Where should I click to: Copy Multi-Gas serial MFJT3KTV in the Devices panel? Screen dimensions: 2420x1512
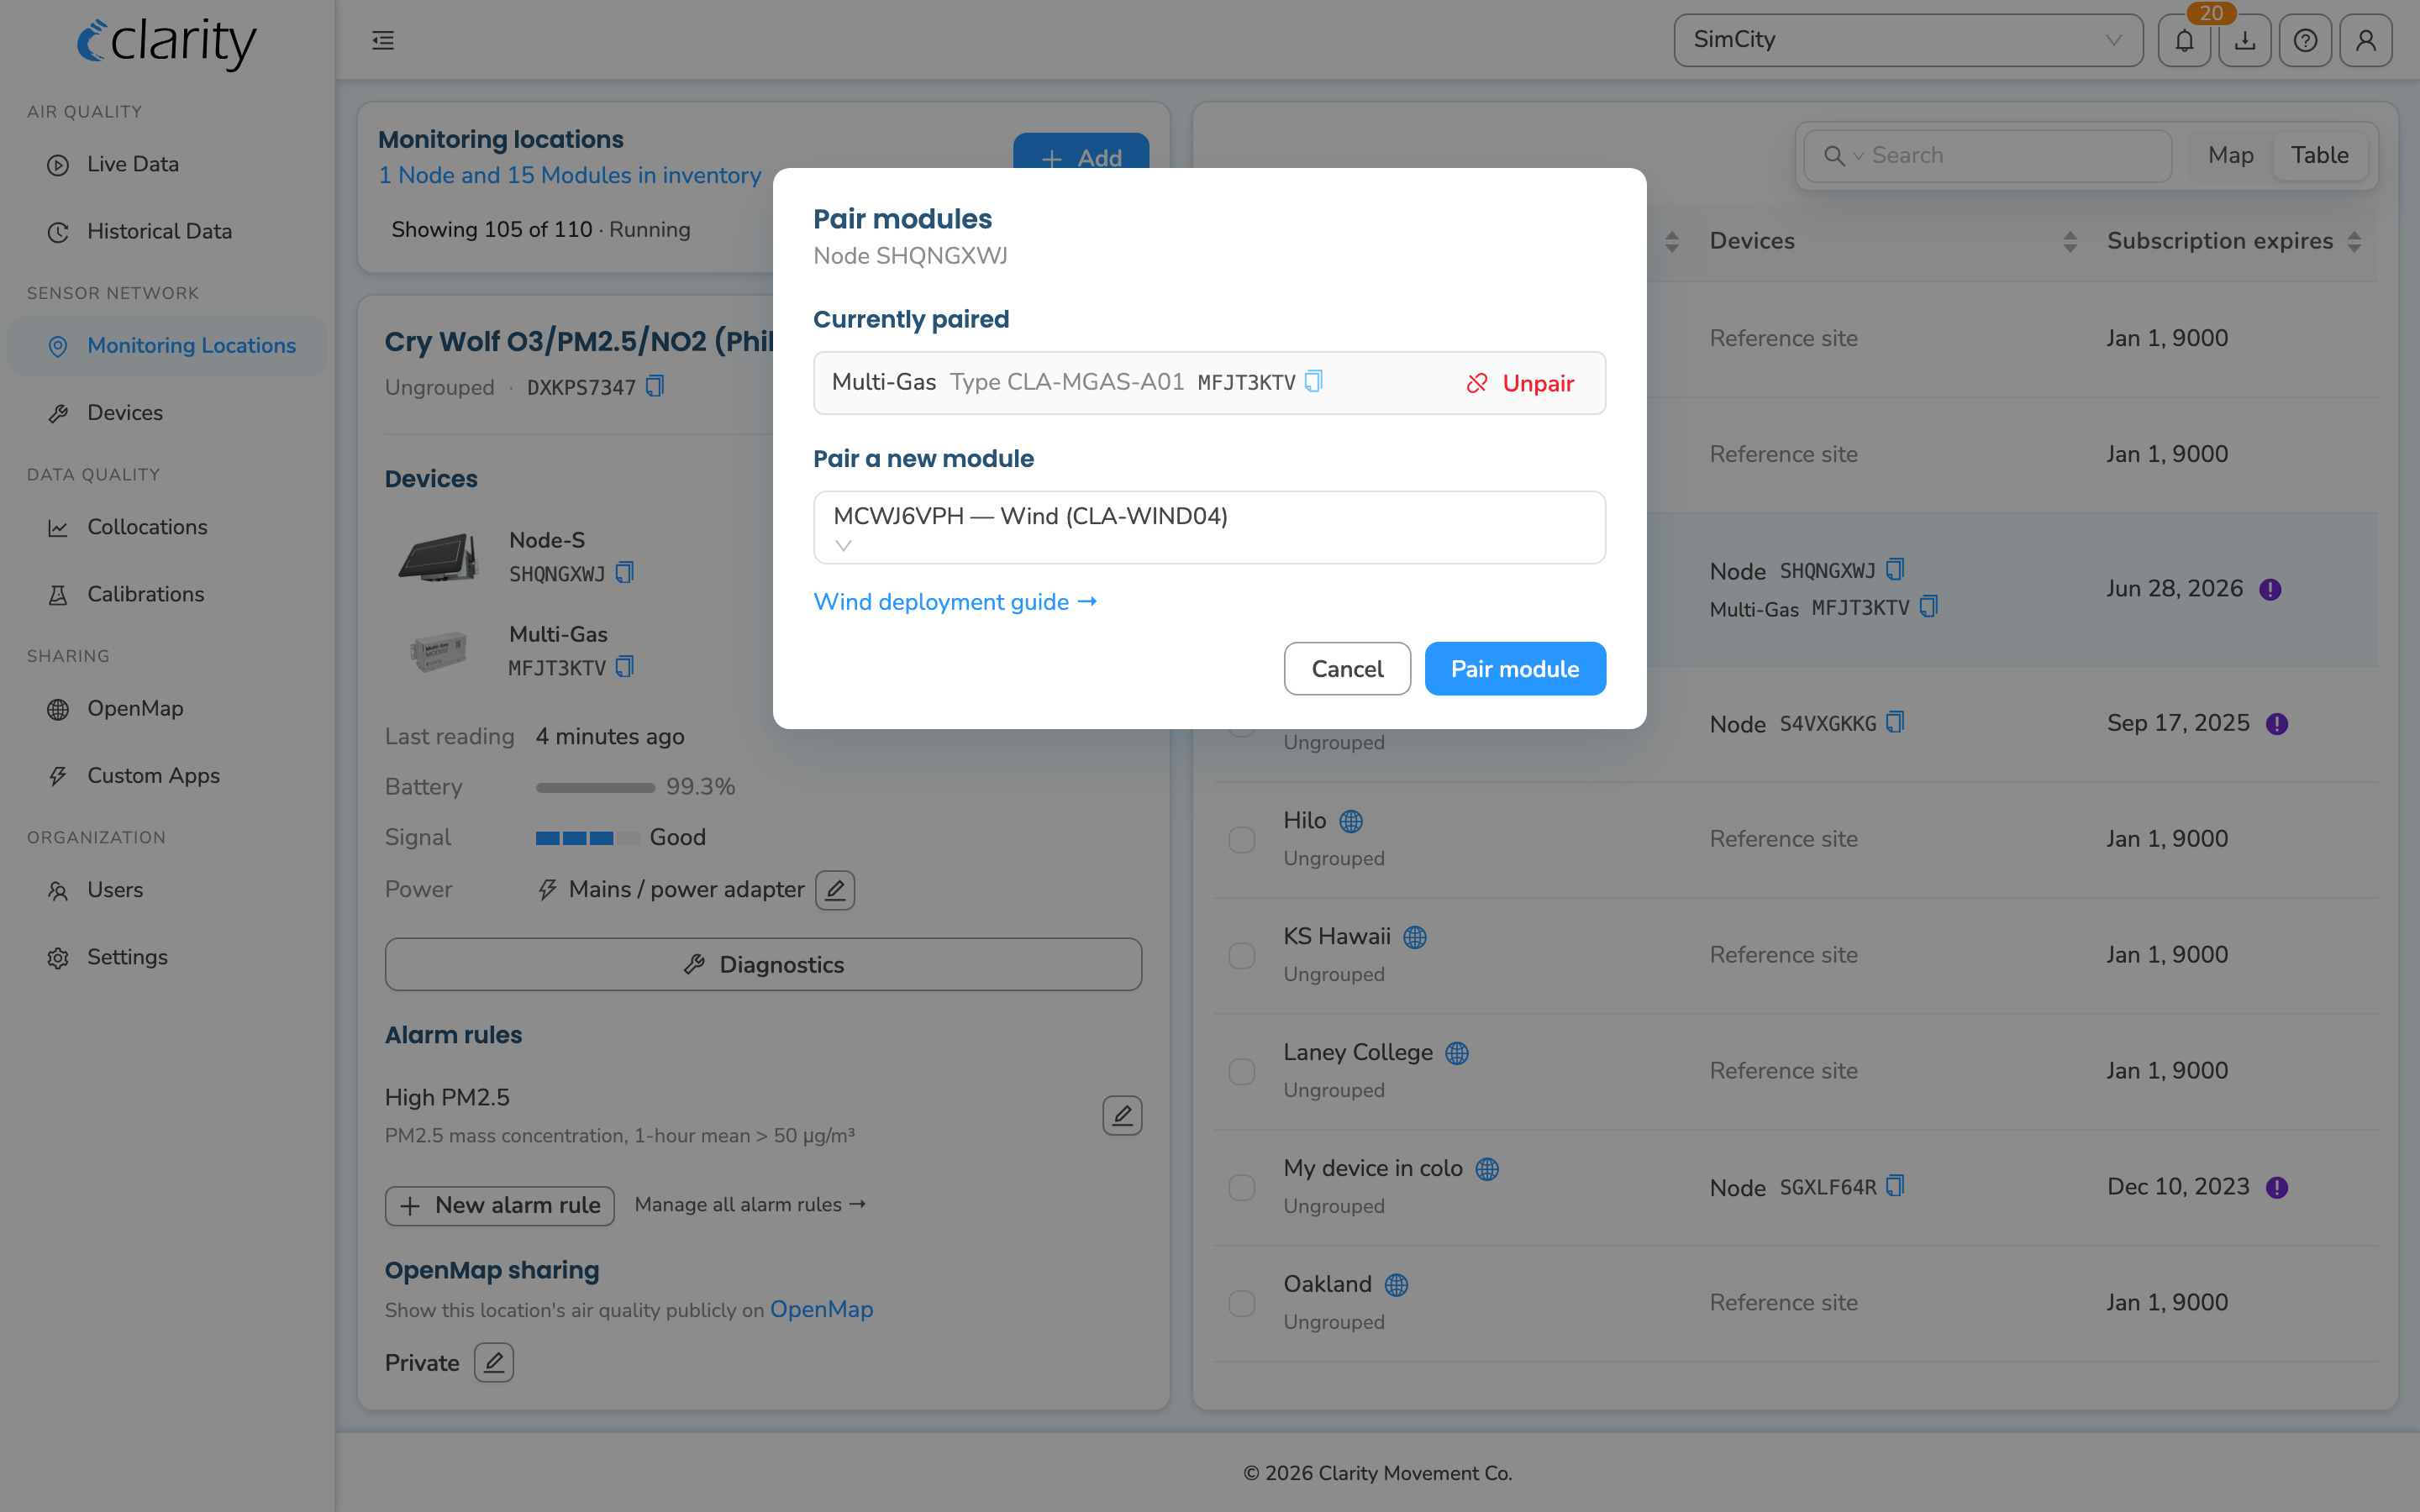[625, 667]
